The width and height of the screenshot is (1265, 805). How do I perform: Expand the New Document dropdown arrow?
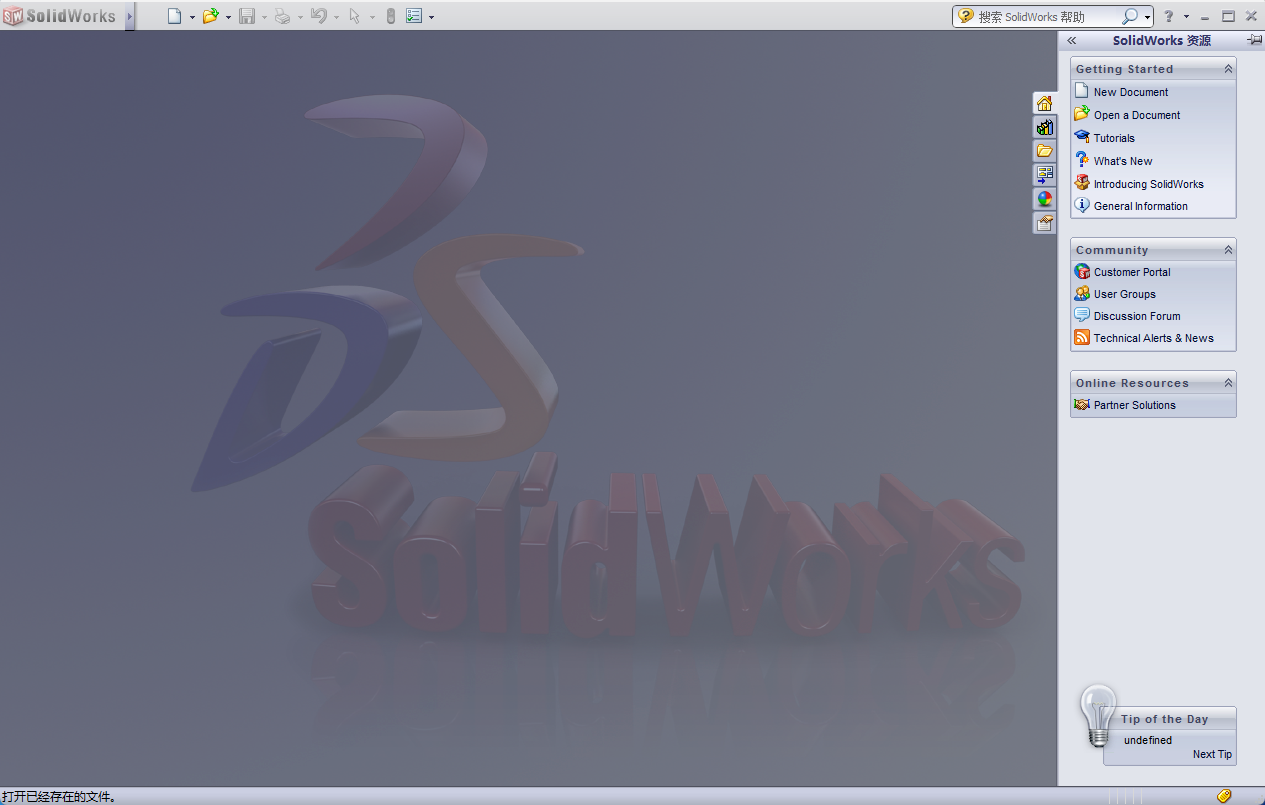[192, 16]
